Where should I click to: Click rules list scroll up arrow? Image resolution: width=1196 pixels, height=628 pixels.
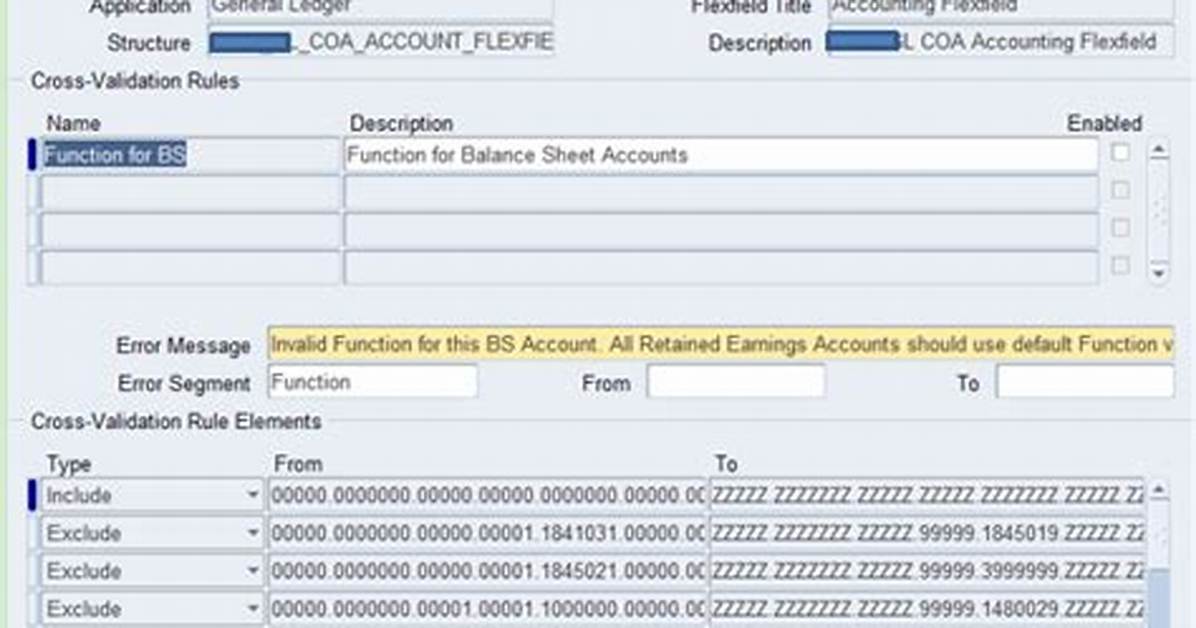click(x=1159, y=151)
